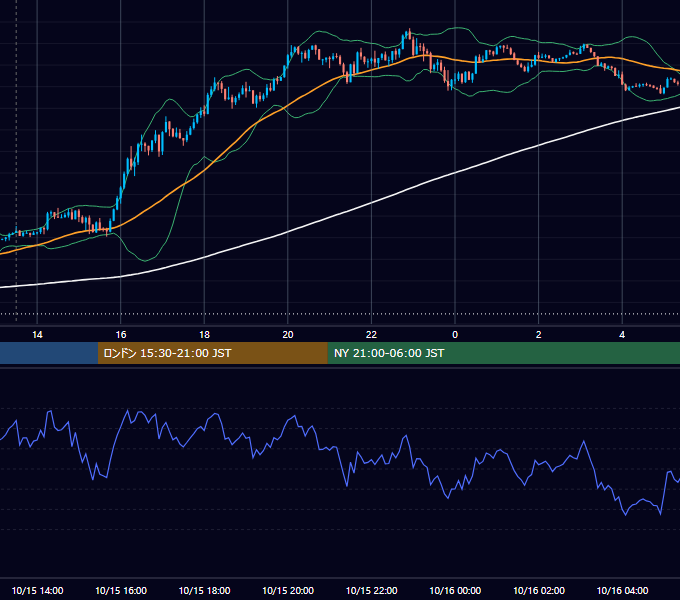Click the 22 hour label on price axis
Viewport: 680px width, 600px height.
coord(371,335)
